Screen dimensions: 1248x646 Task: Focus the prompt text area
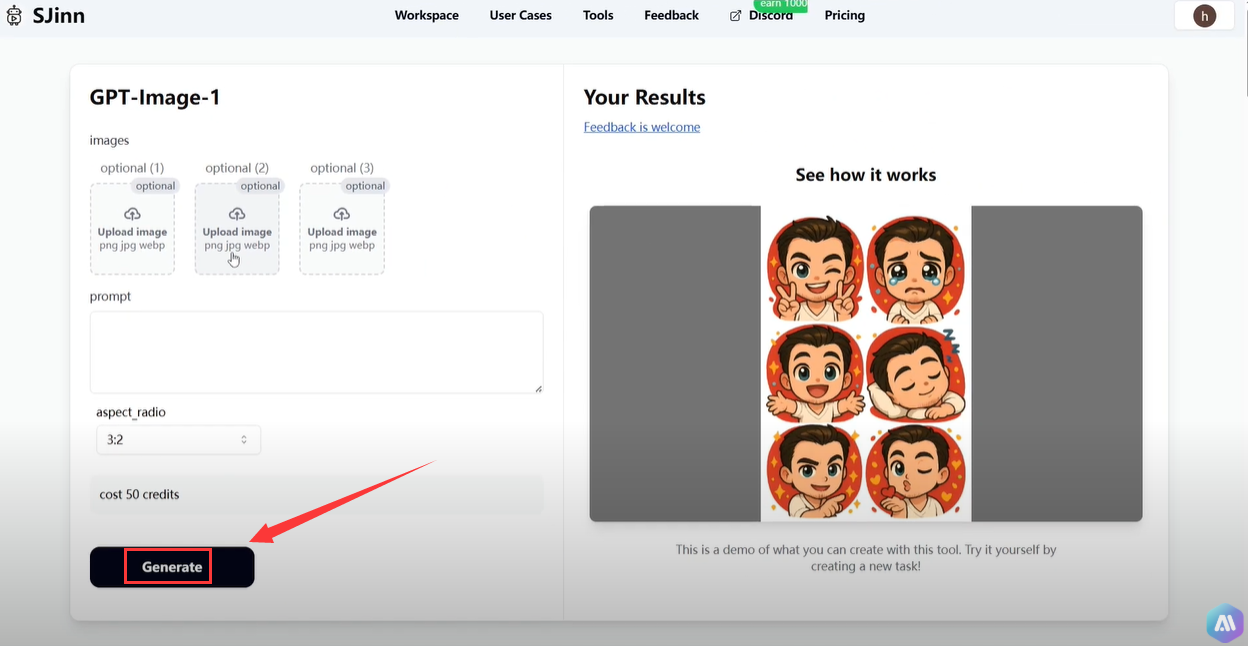point(316,352)
